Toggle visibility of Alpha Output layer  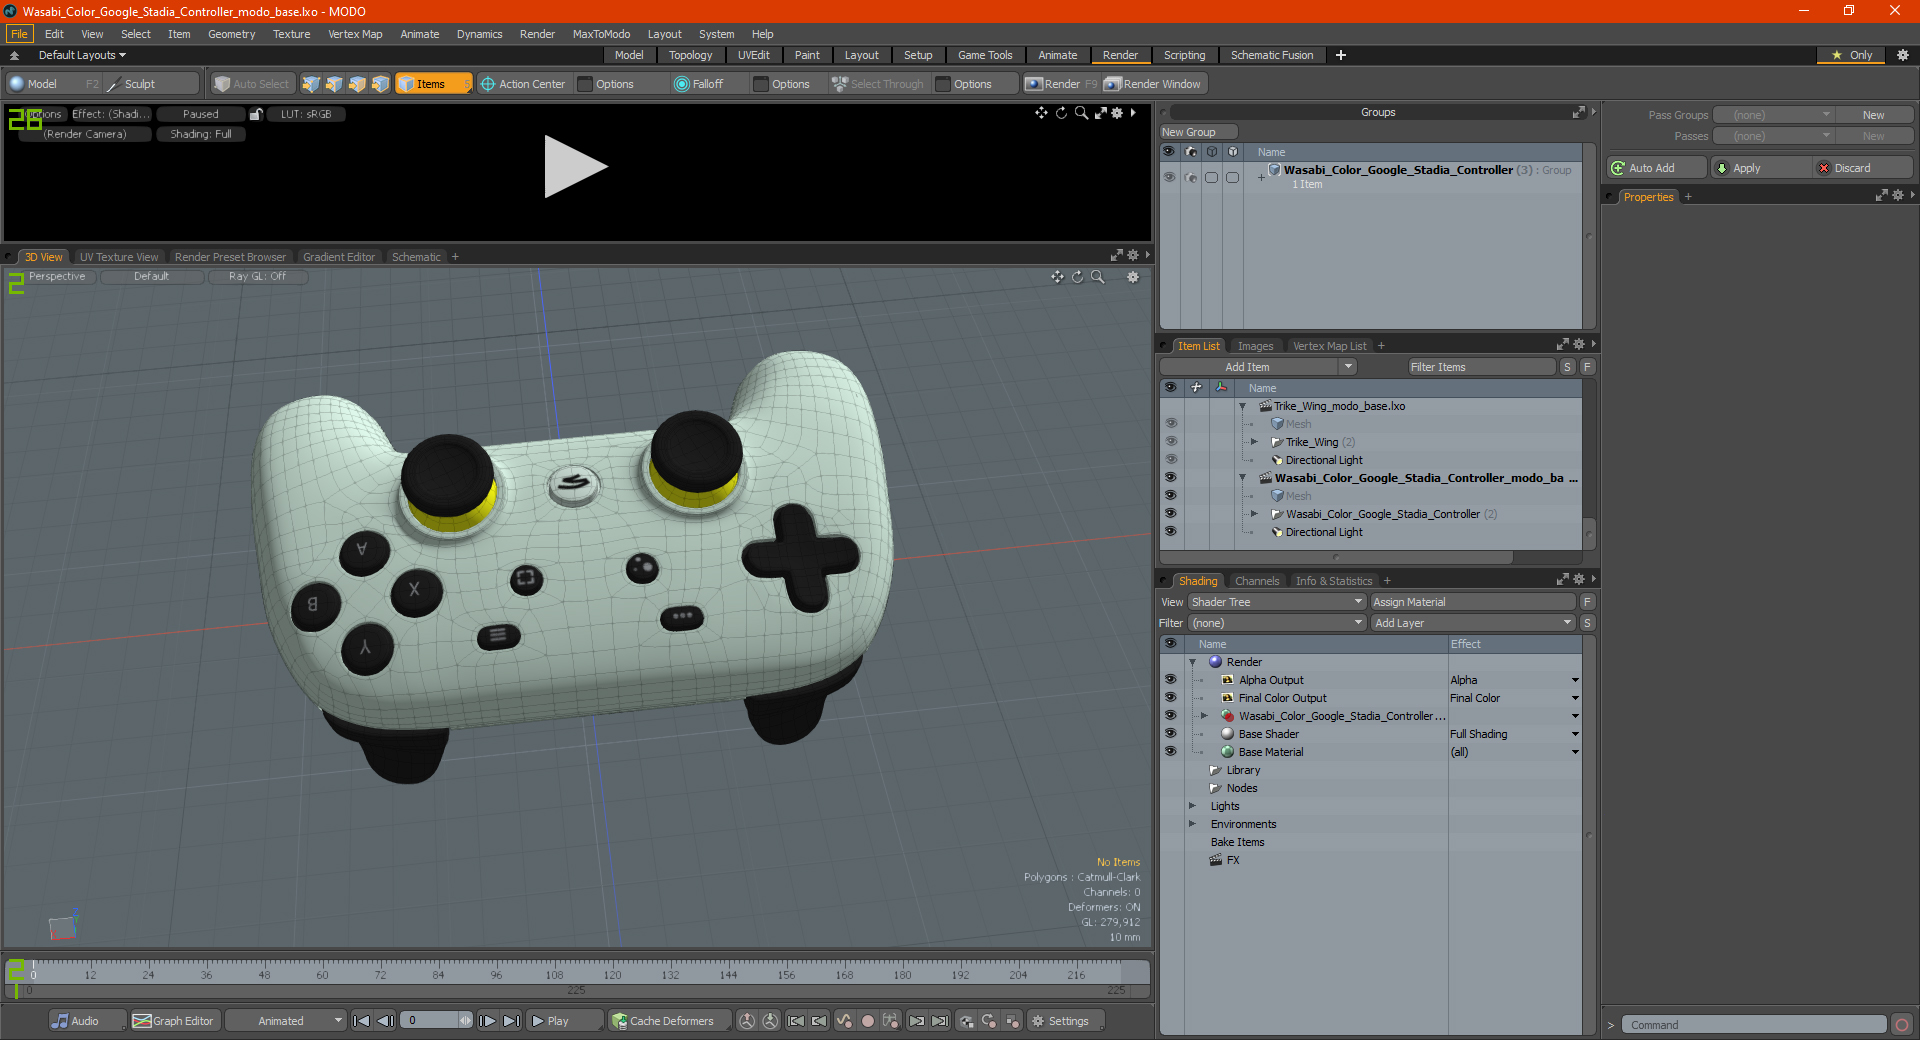coord(1170,680)
